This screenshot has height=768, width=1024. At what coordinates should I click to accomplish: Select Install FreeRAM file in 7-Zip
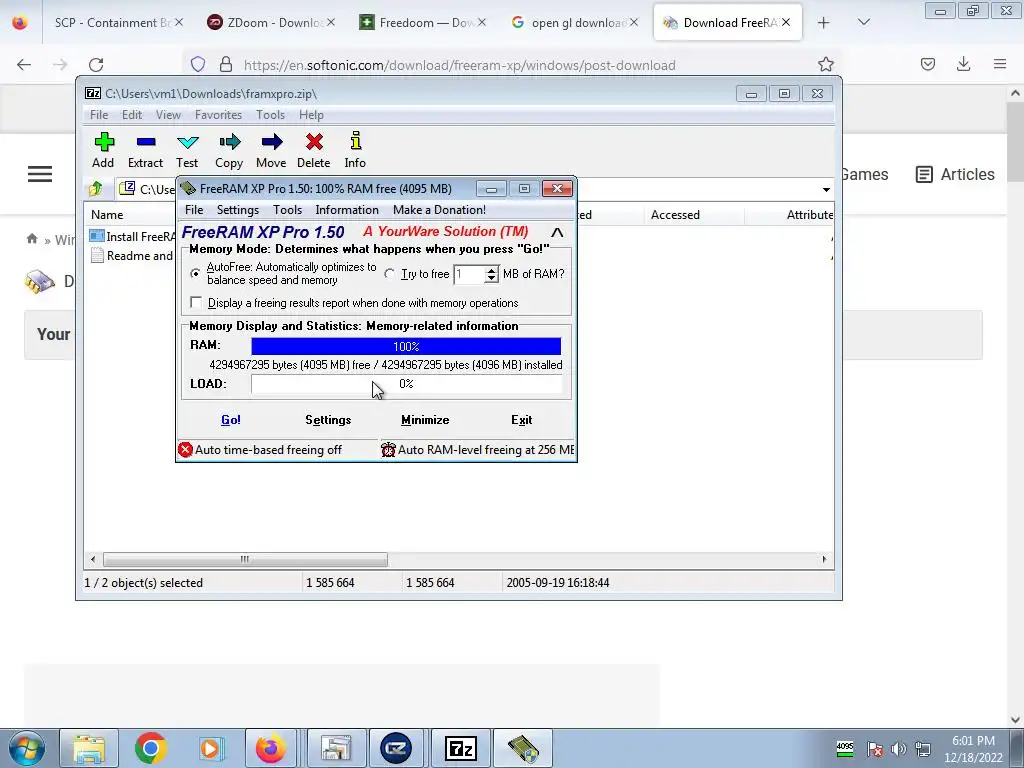tap(133, 236)
